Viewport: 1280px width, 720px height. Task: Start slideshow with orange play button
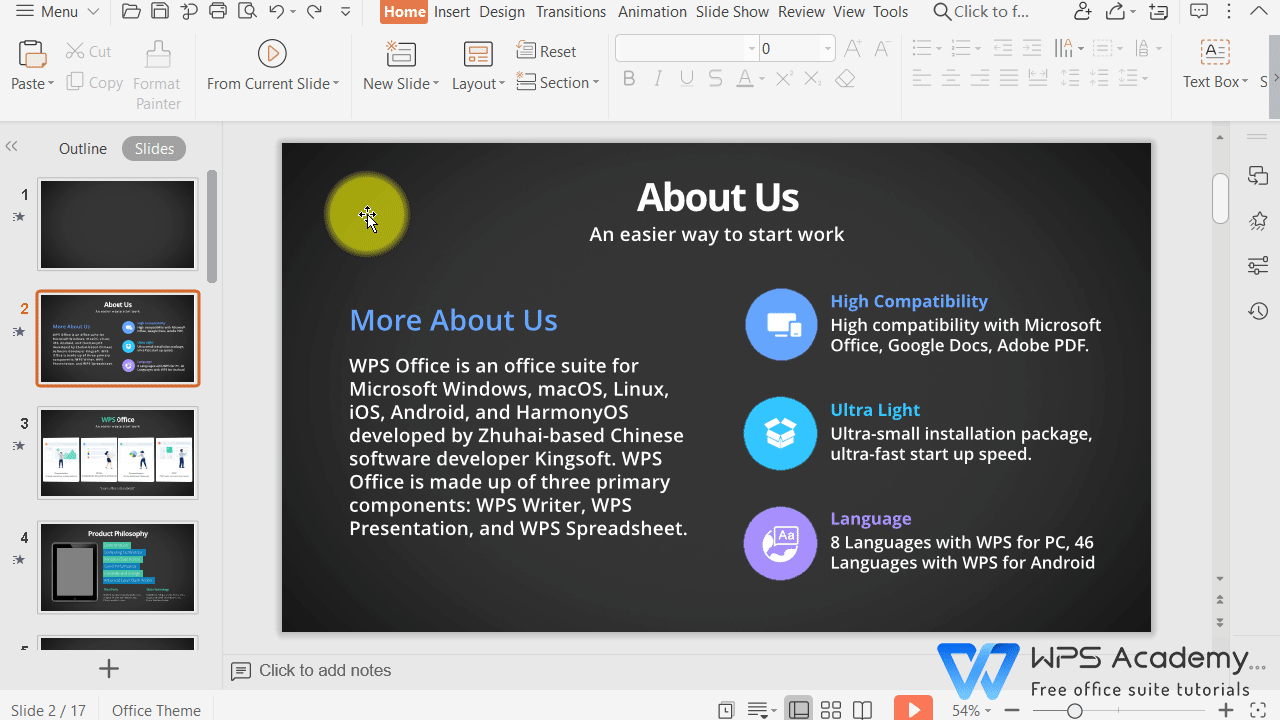pos(913,709)
